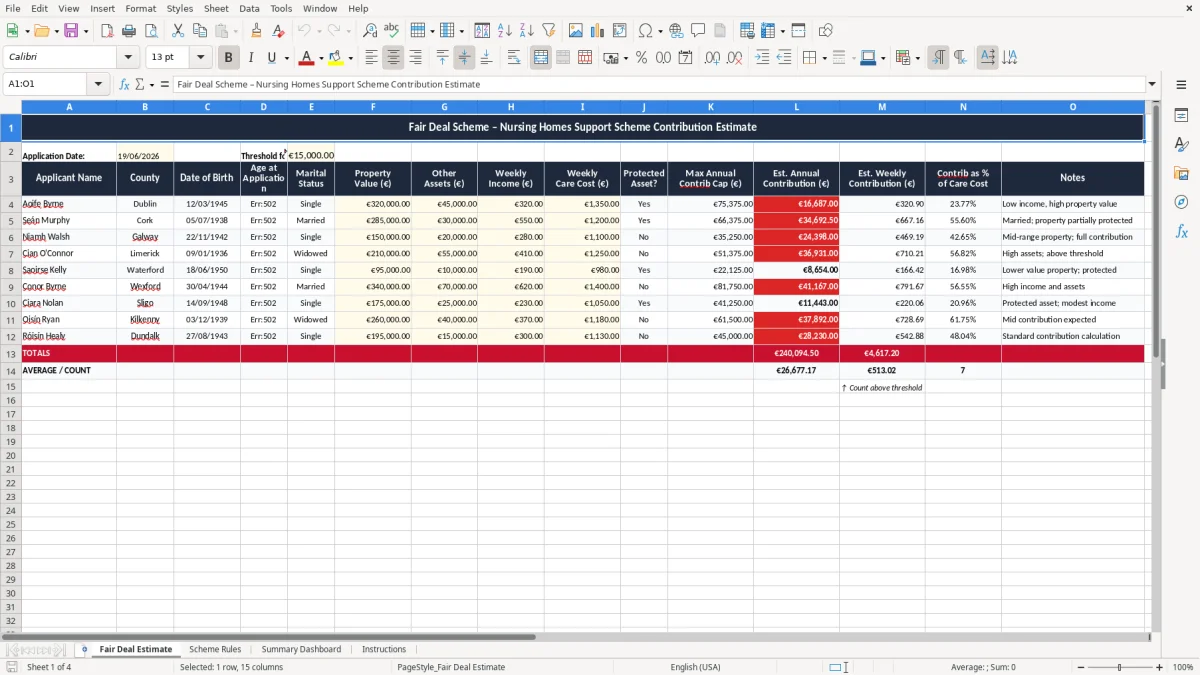
Task: Click the Open folder icon
Action: [42, 31]
